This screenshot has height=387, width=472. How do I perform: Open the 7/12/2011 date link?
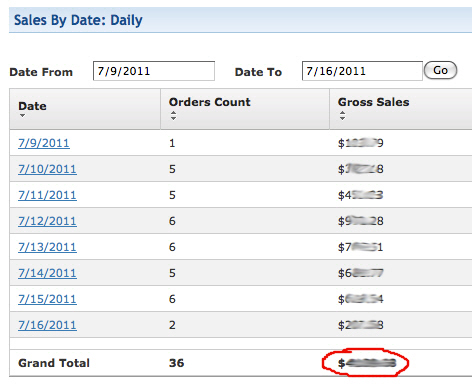coord(47,221)
